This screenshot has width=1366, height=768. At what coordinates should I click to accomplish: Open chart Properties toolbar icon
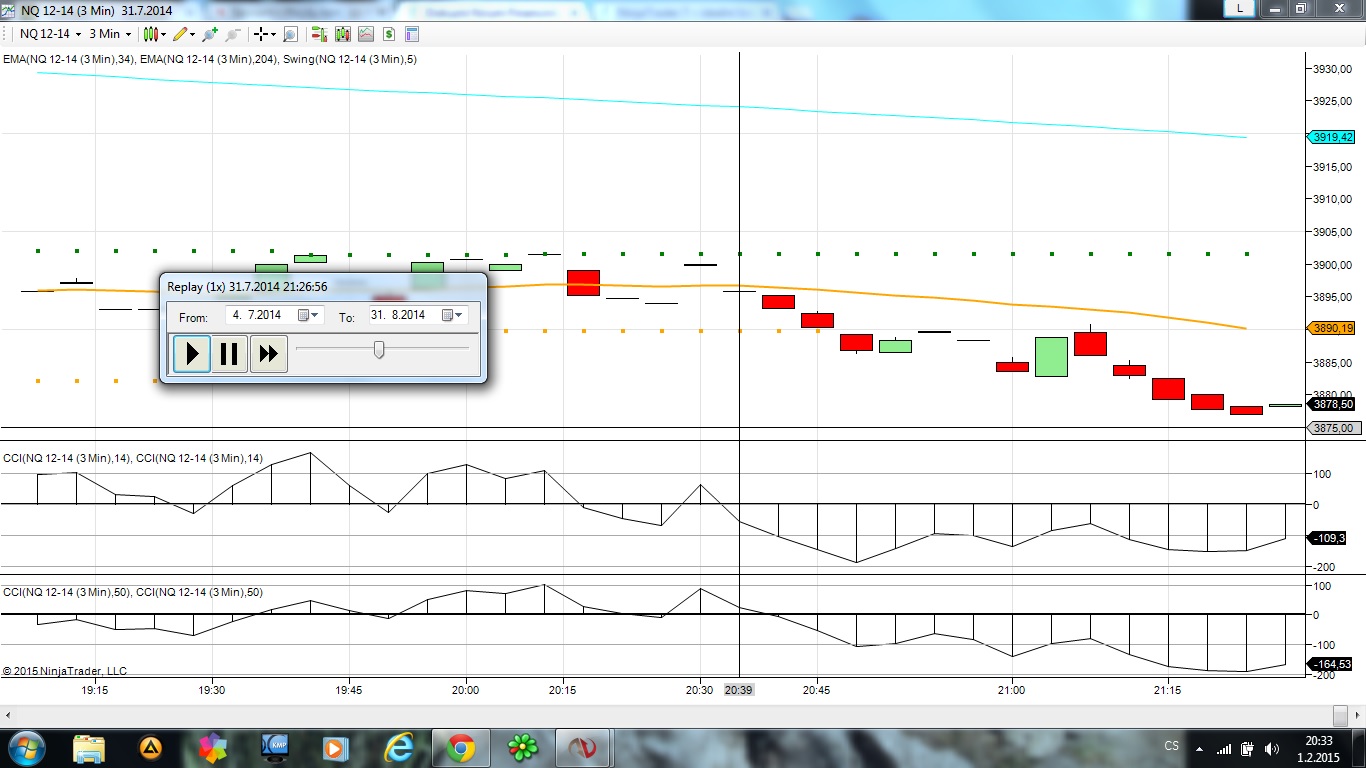[412, 34]
